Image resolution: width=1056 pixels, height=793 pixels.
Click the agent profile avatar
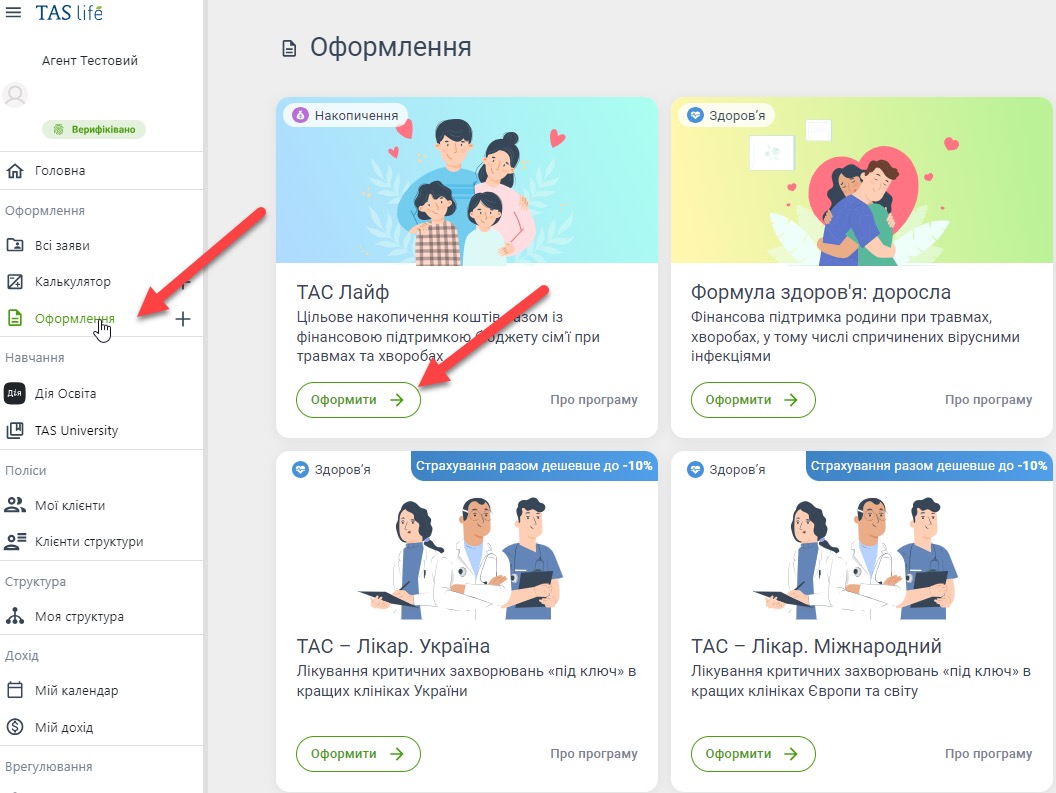[14, 95]
